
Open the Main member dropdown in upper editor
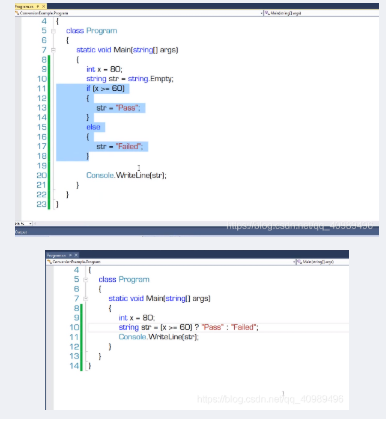pyautogui.click(x=321, y=13)
